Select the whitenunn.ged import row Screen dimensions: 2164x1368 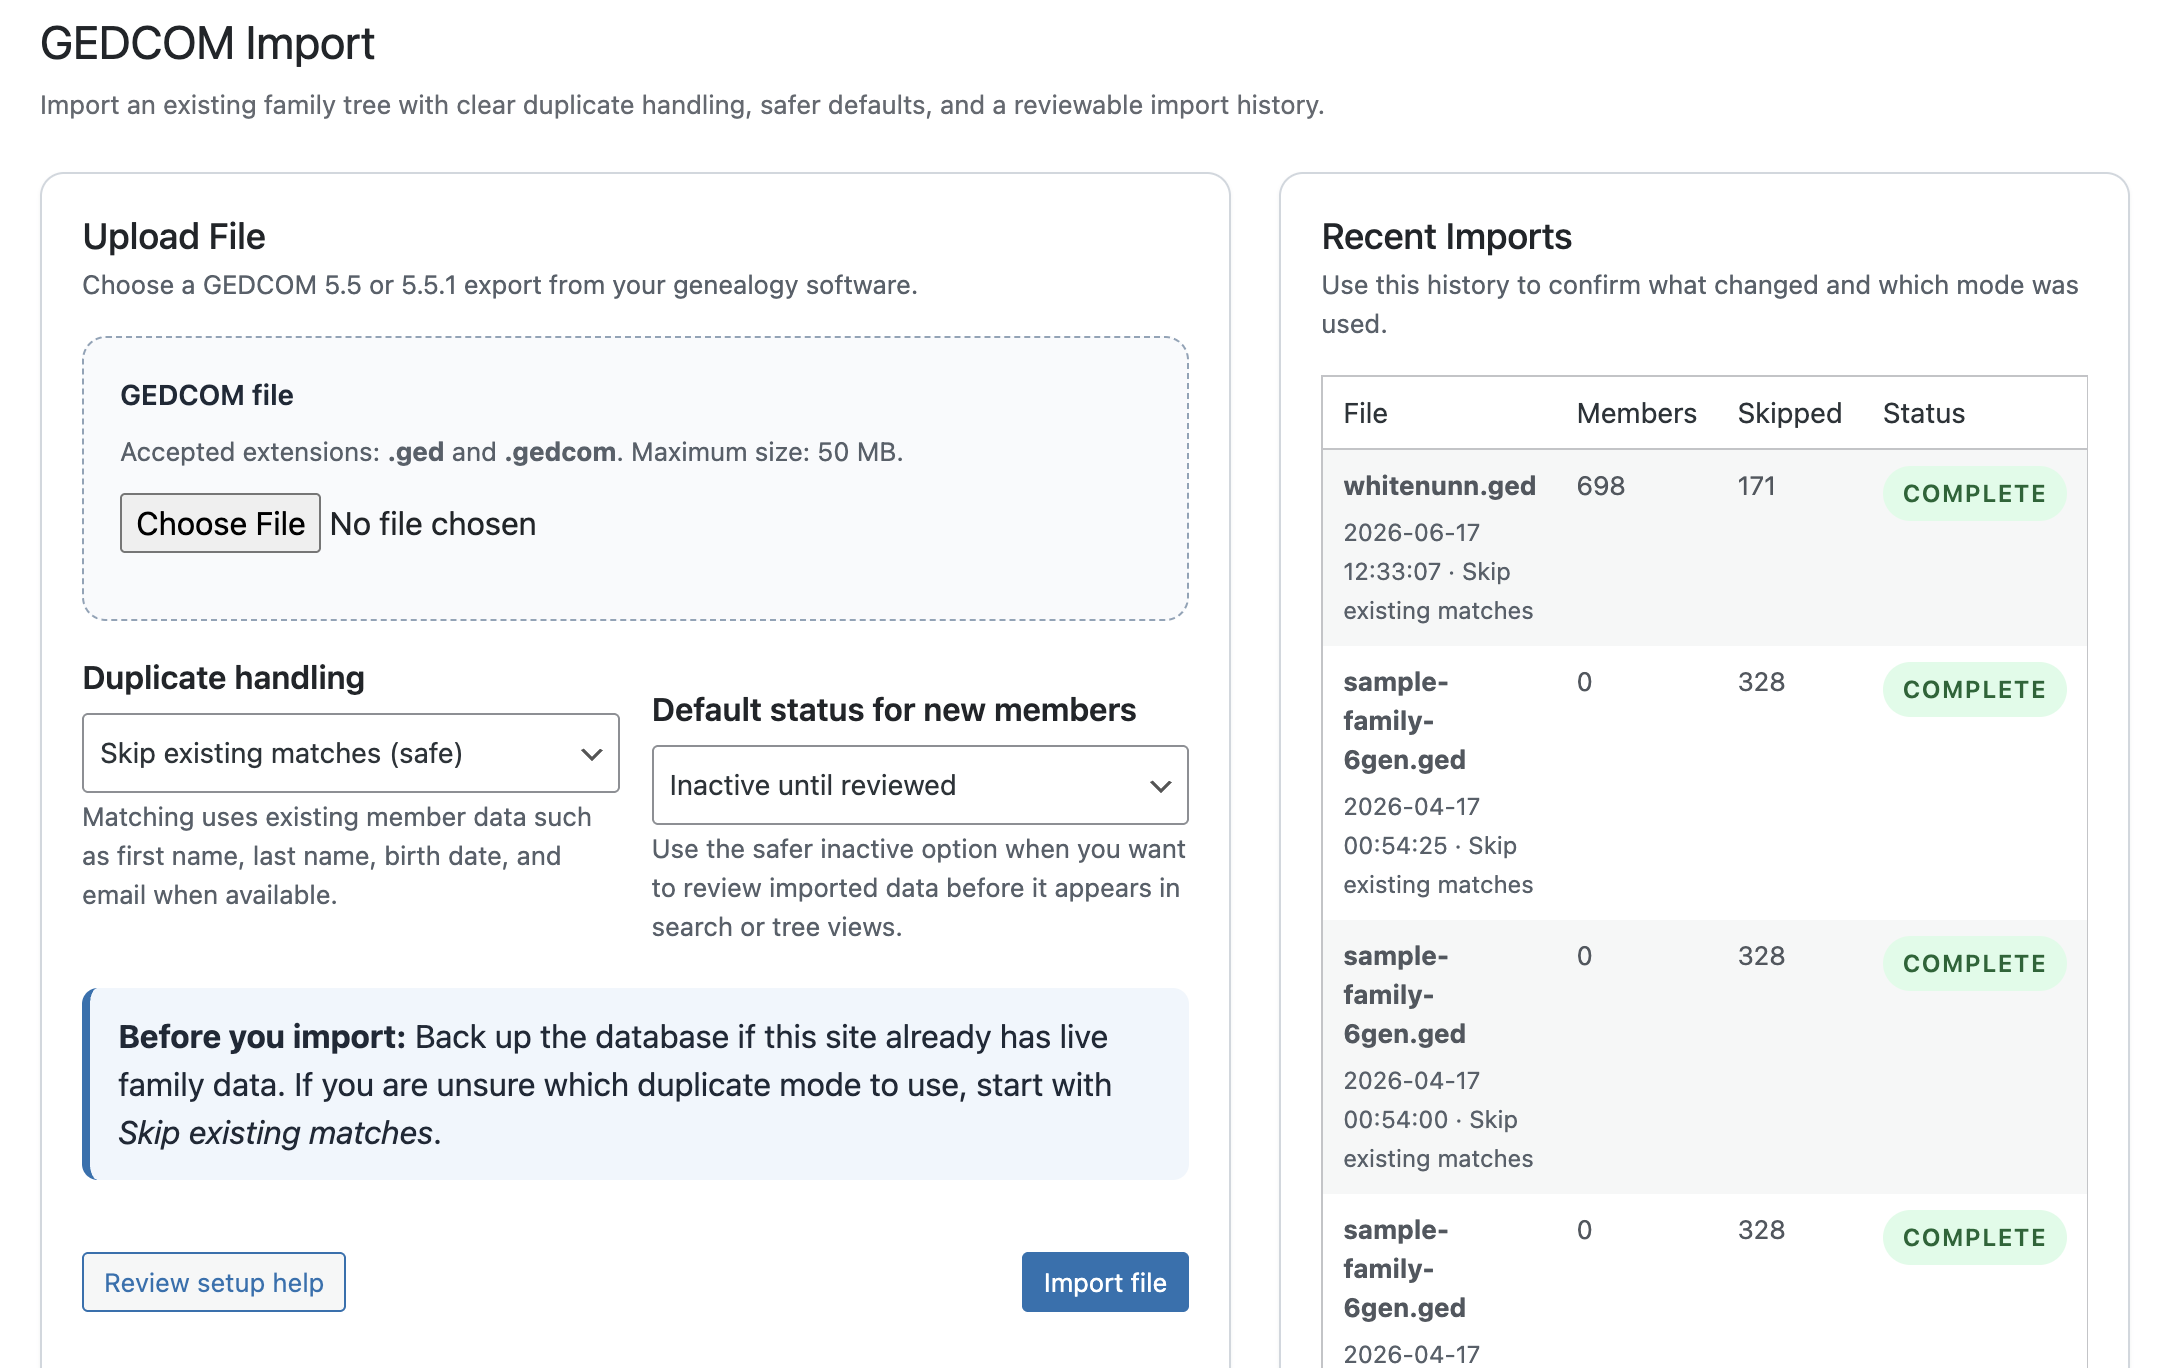tap(1704, 547)
